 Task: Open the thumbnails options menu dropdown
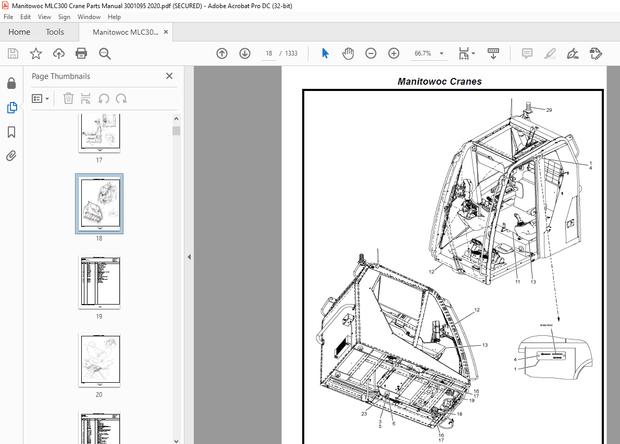[40, 98]
